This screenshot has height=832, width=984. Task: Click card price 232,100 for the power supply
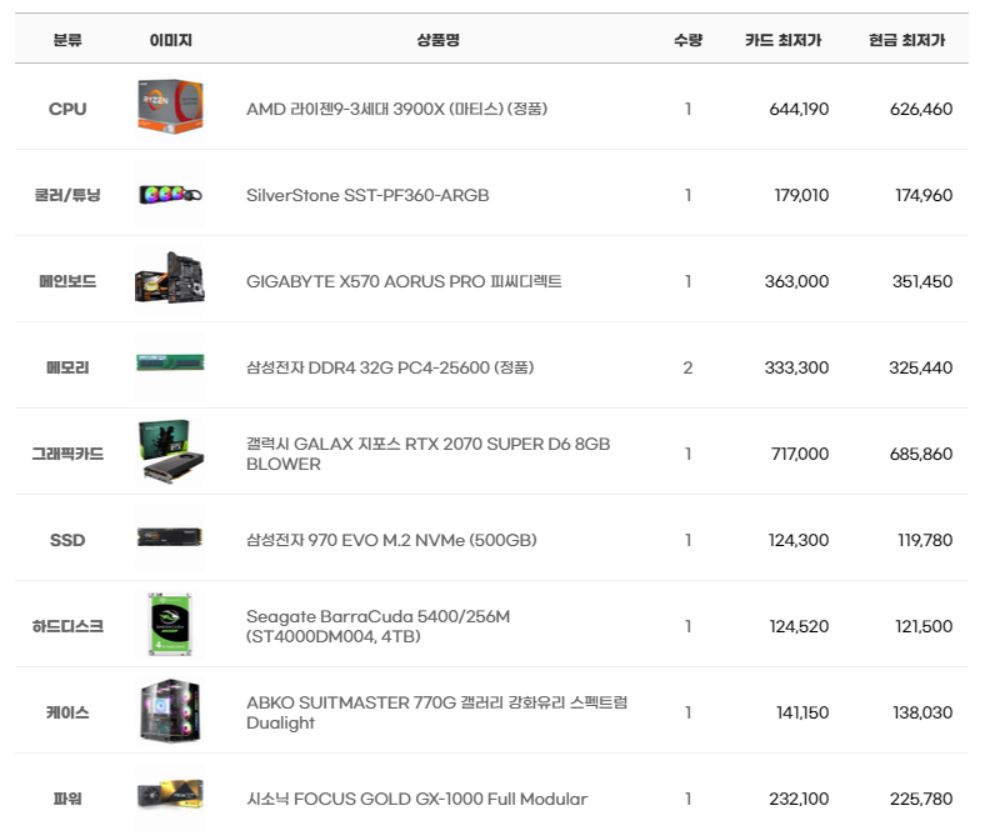click(x=799, y=799)
